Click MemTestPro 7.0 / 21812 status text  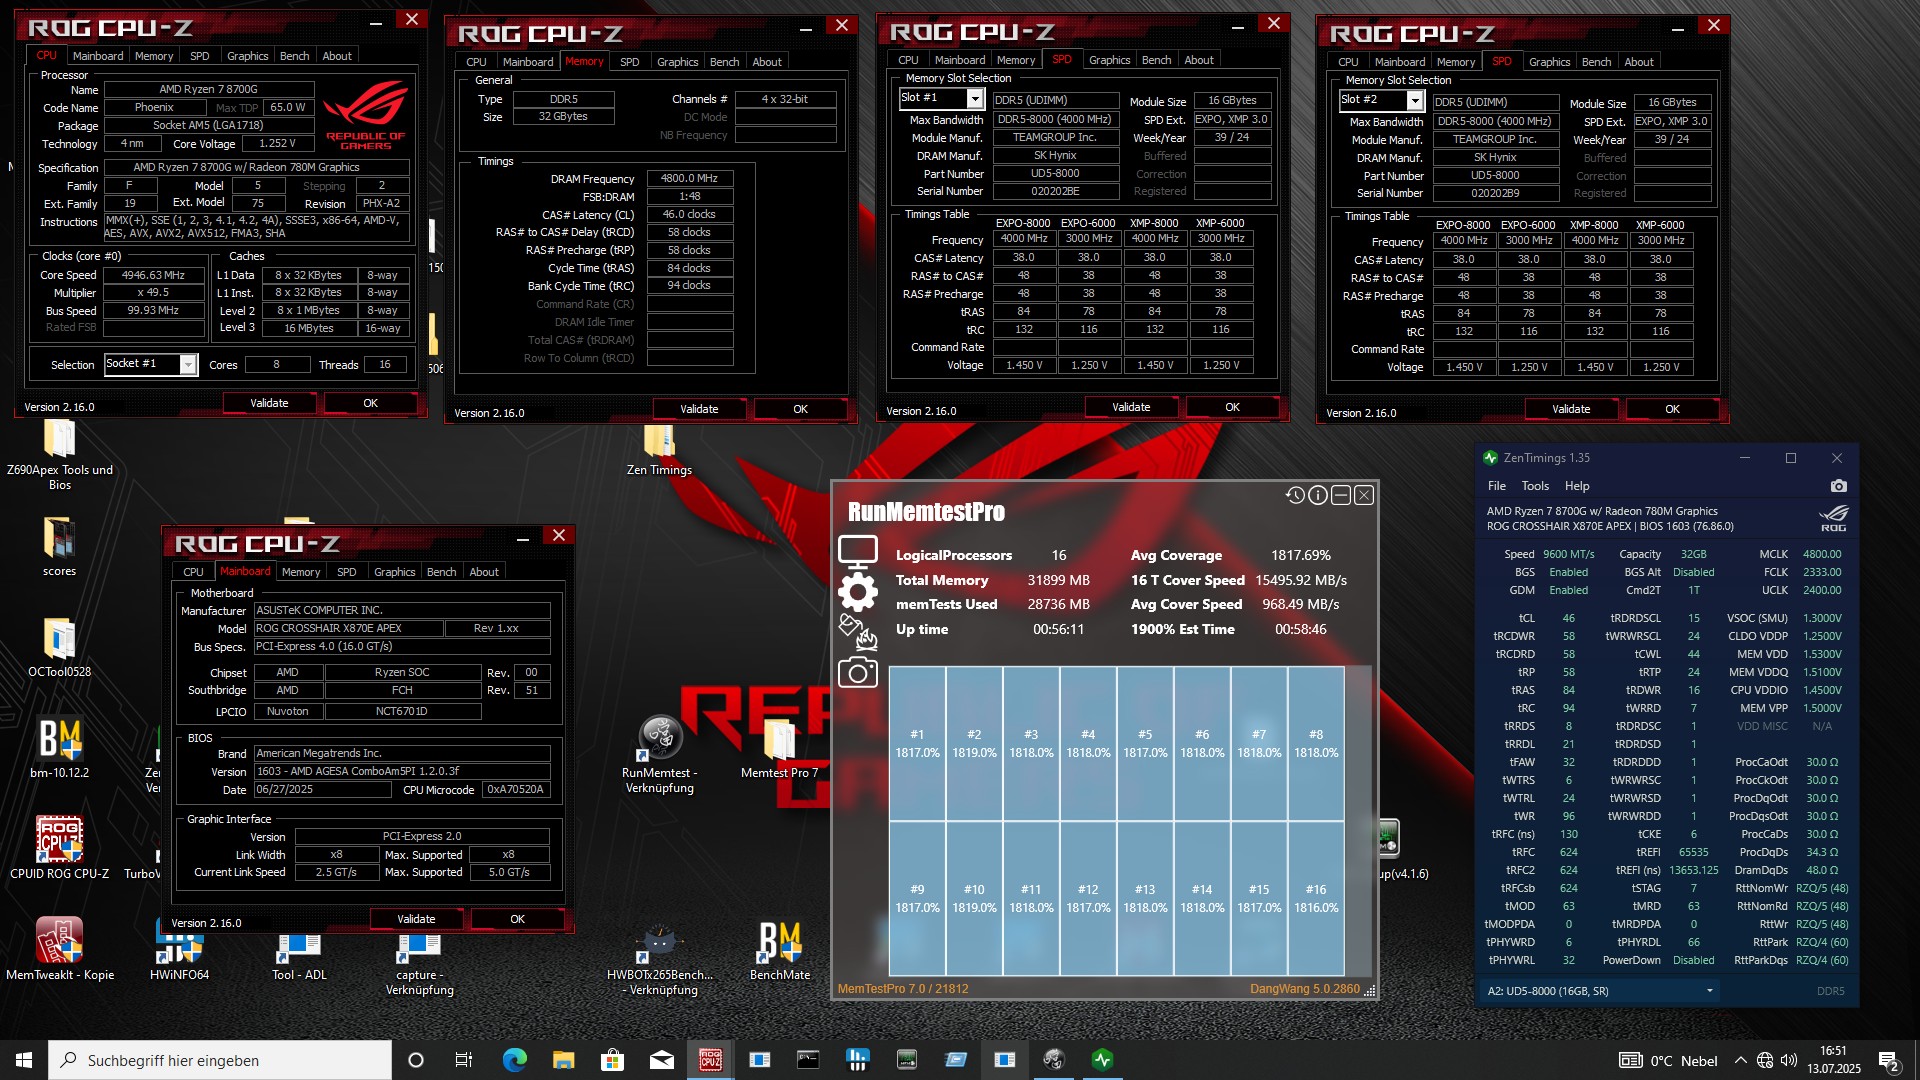[903, 988]
